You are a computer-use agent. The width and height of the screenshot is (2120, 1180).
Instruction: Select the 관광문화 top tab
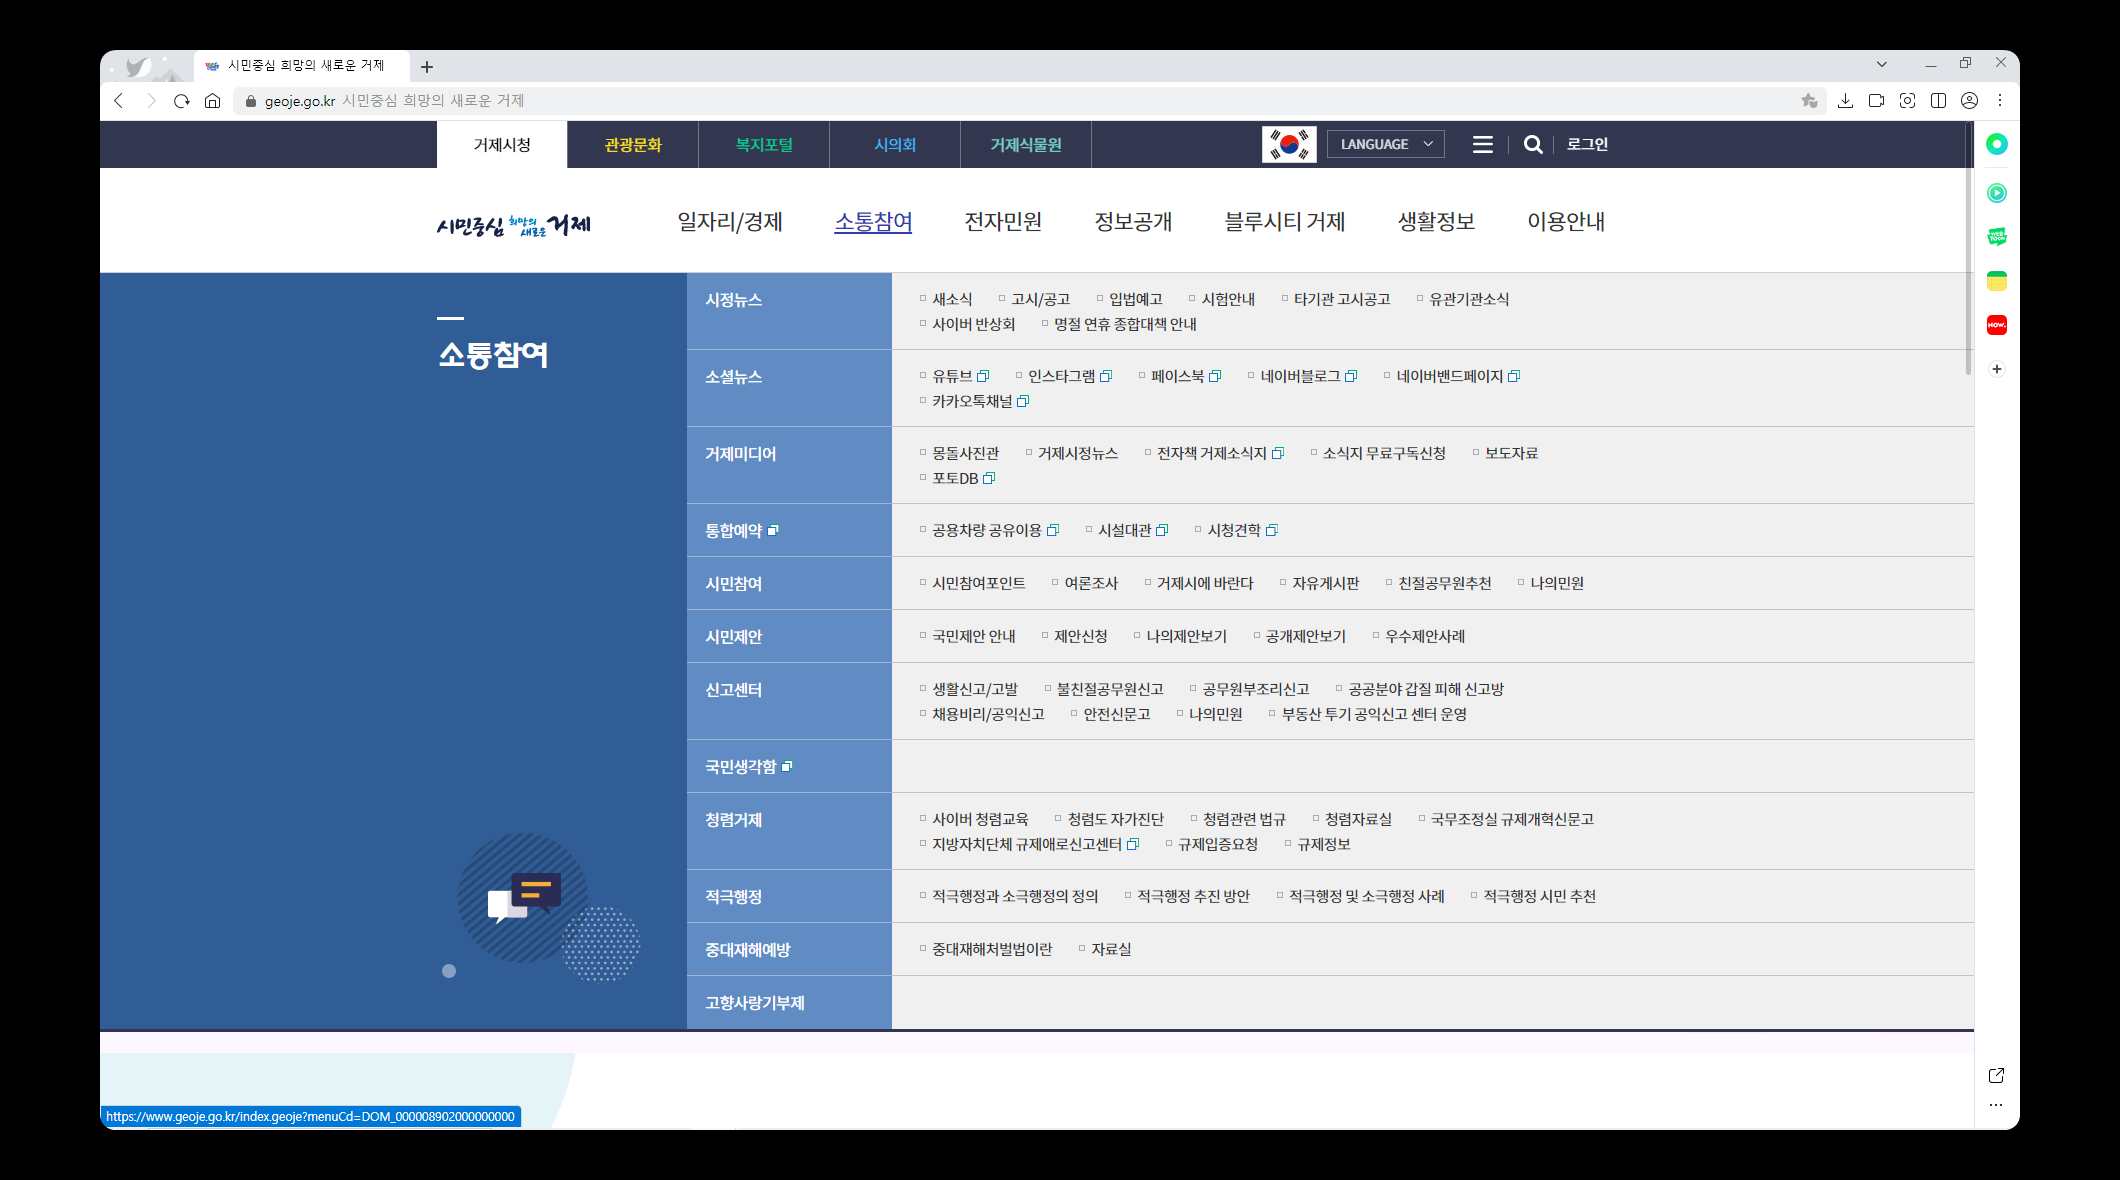633,145
